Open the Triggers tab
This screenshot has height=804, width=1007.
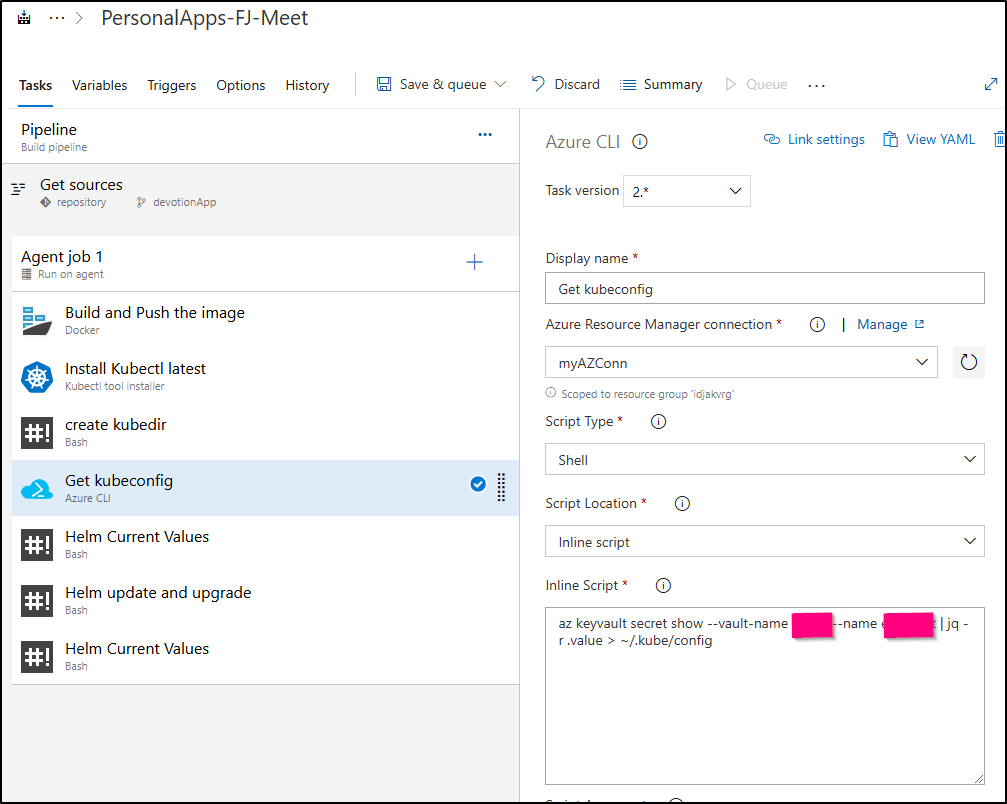(171, 85)
